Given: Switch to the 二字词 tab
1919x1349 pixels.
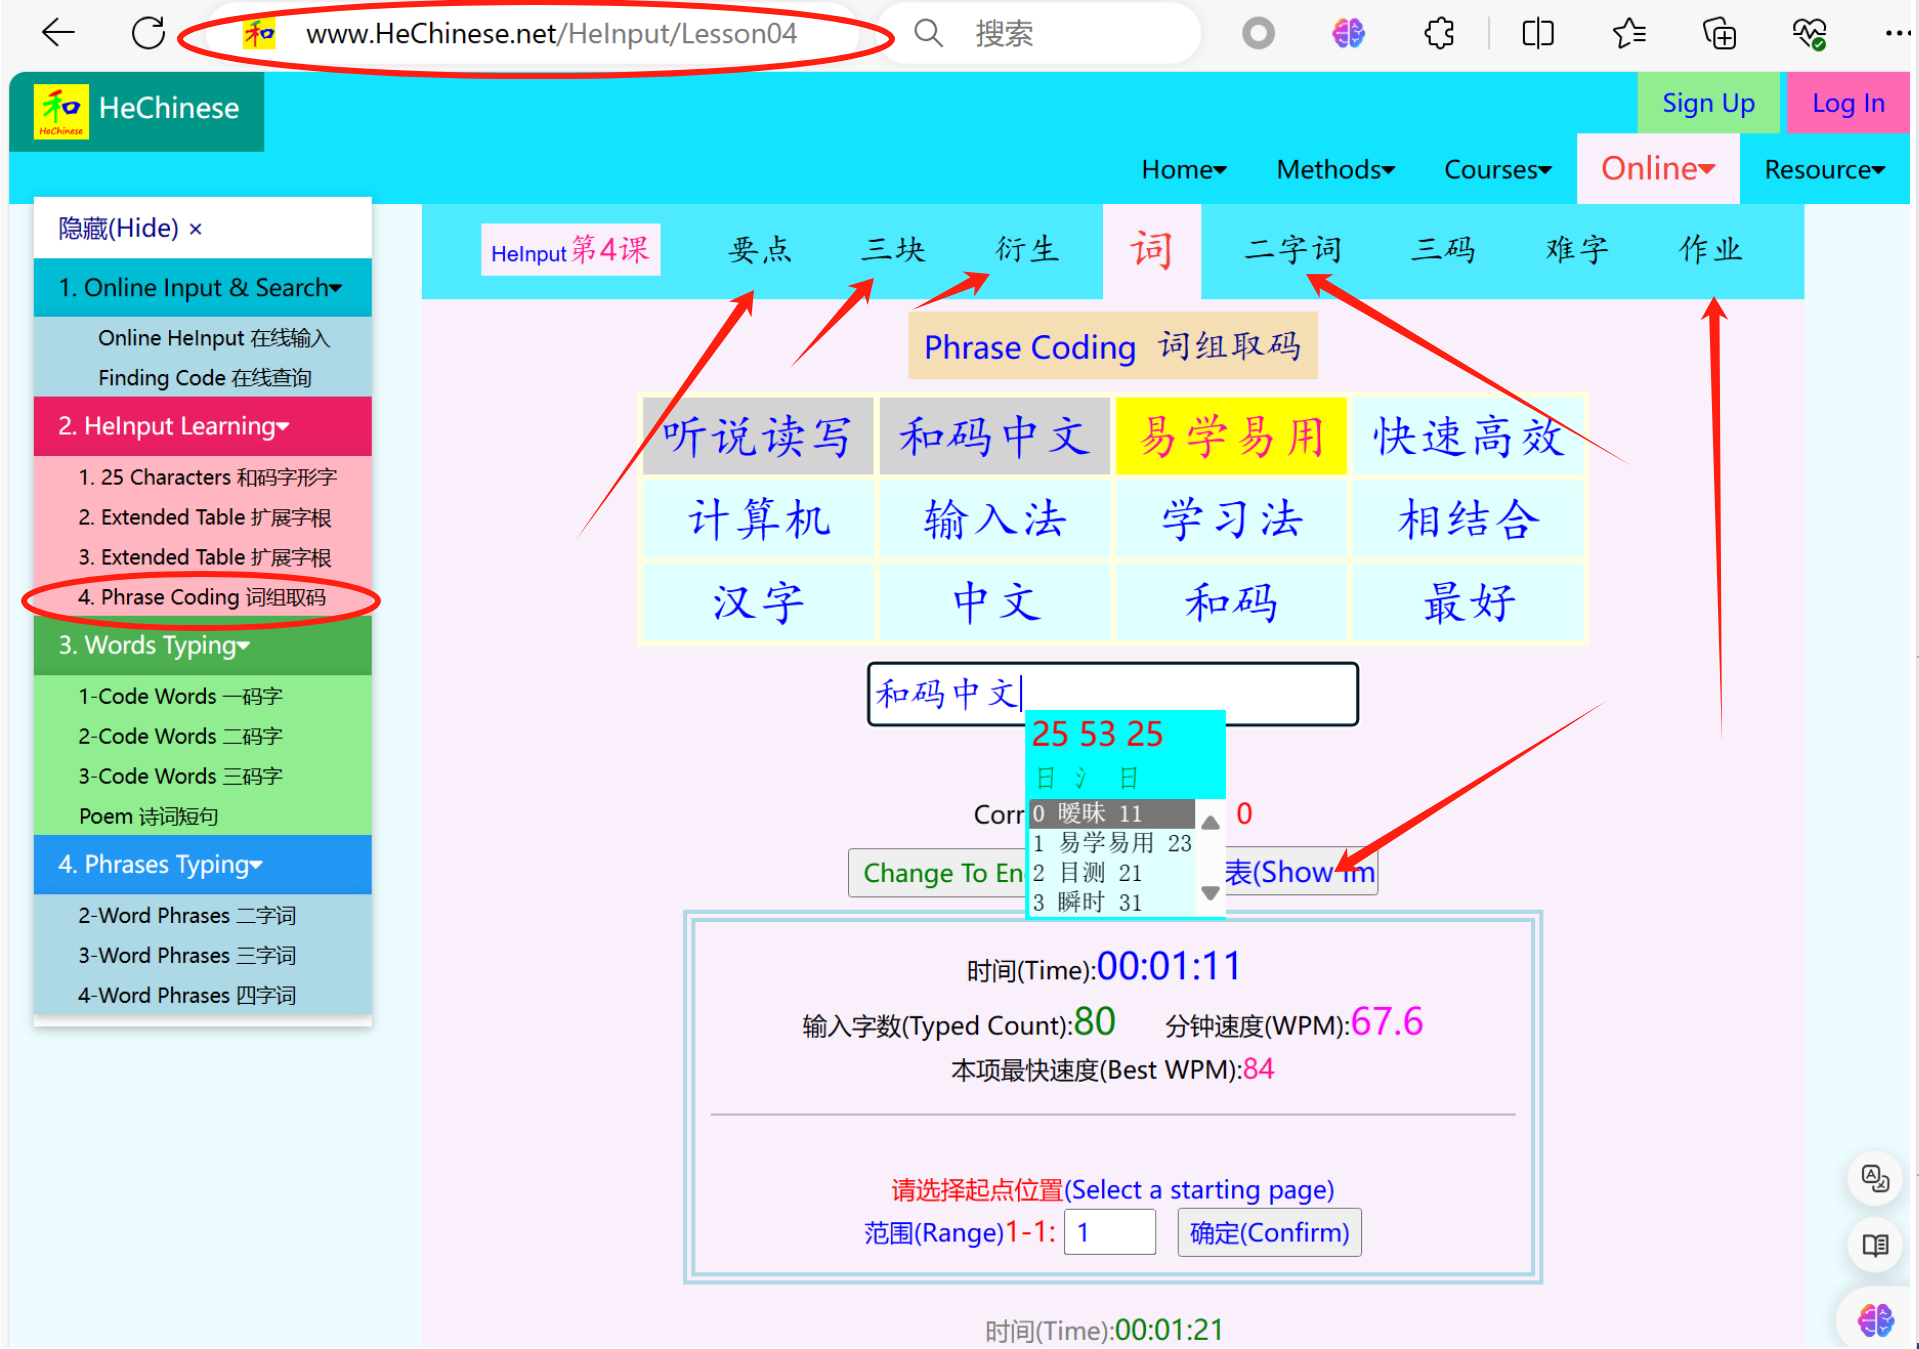Looking at the screenshot, I should point(1293,250).
